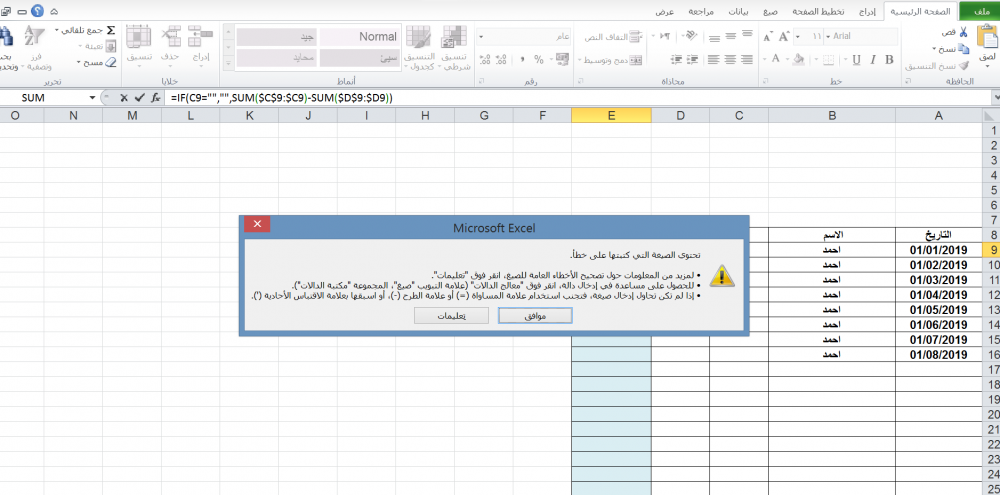Screen dimensions: 1000x495
Task: Open the number format (عام) dropdown
Action: [481, 36]
